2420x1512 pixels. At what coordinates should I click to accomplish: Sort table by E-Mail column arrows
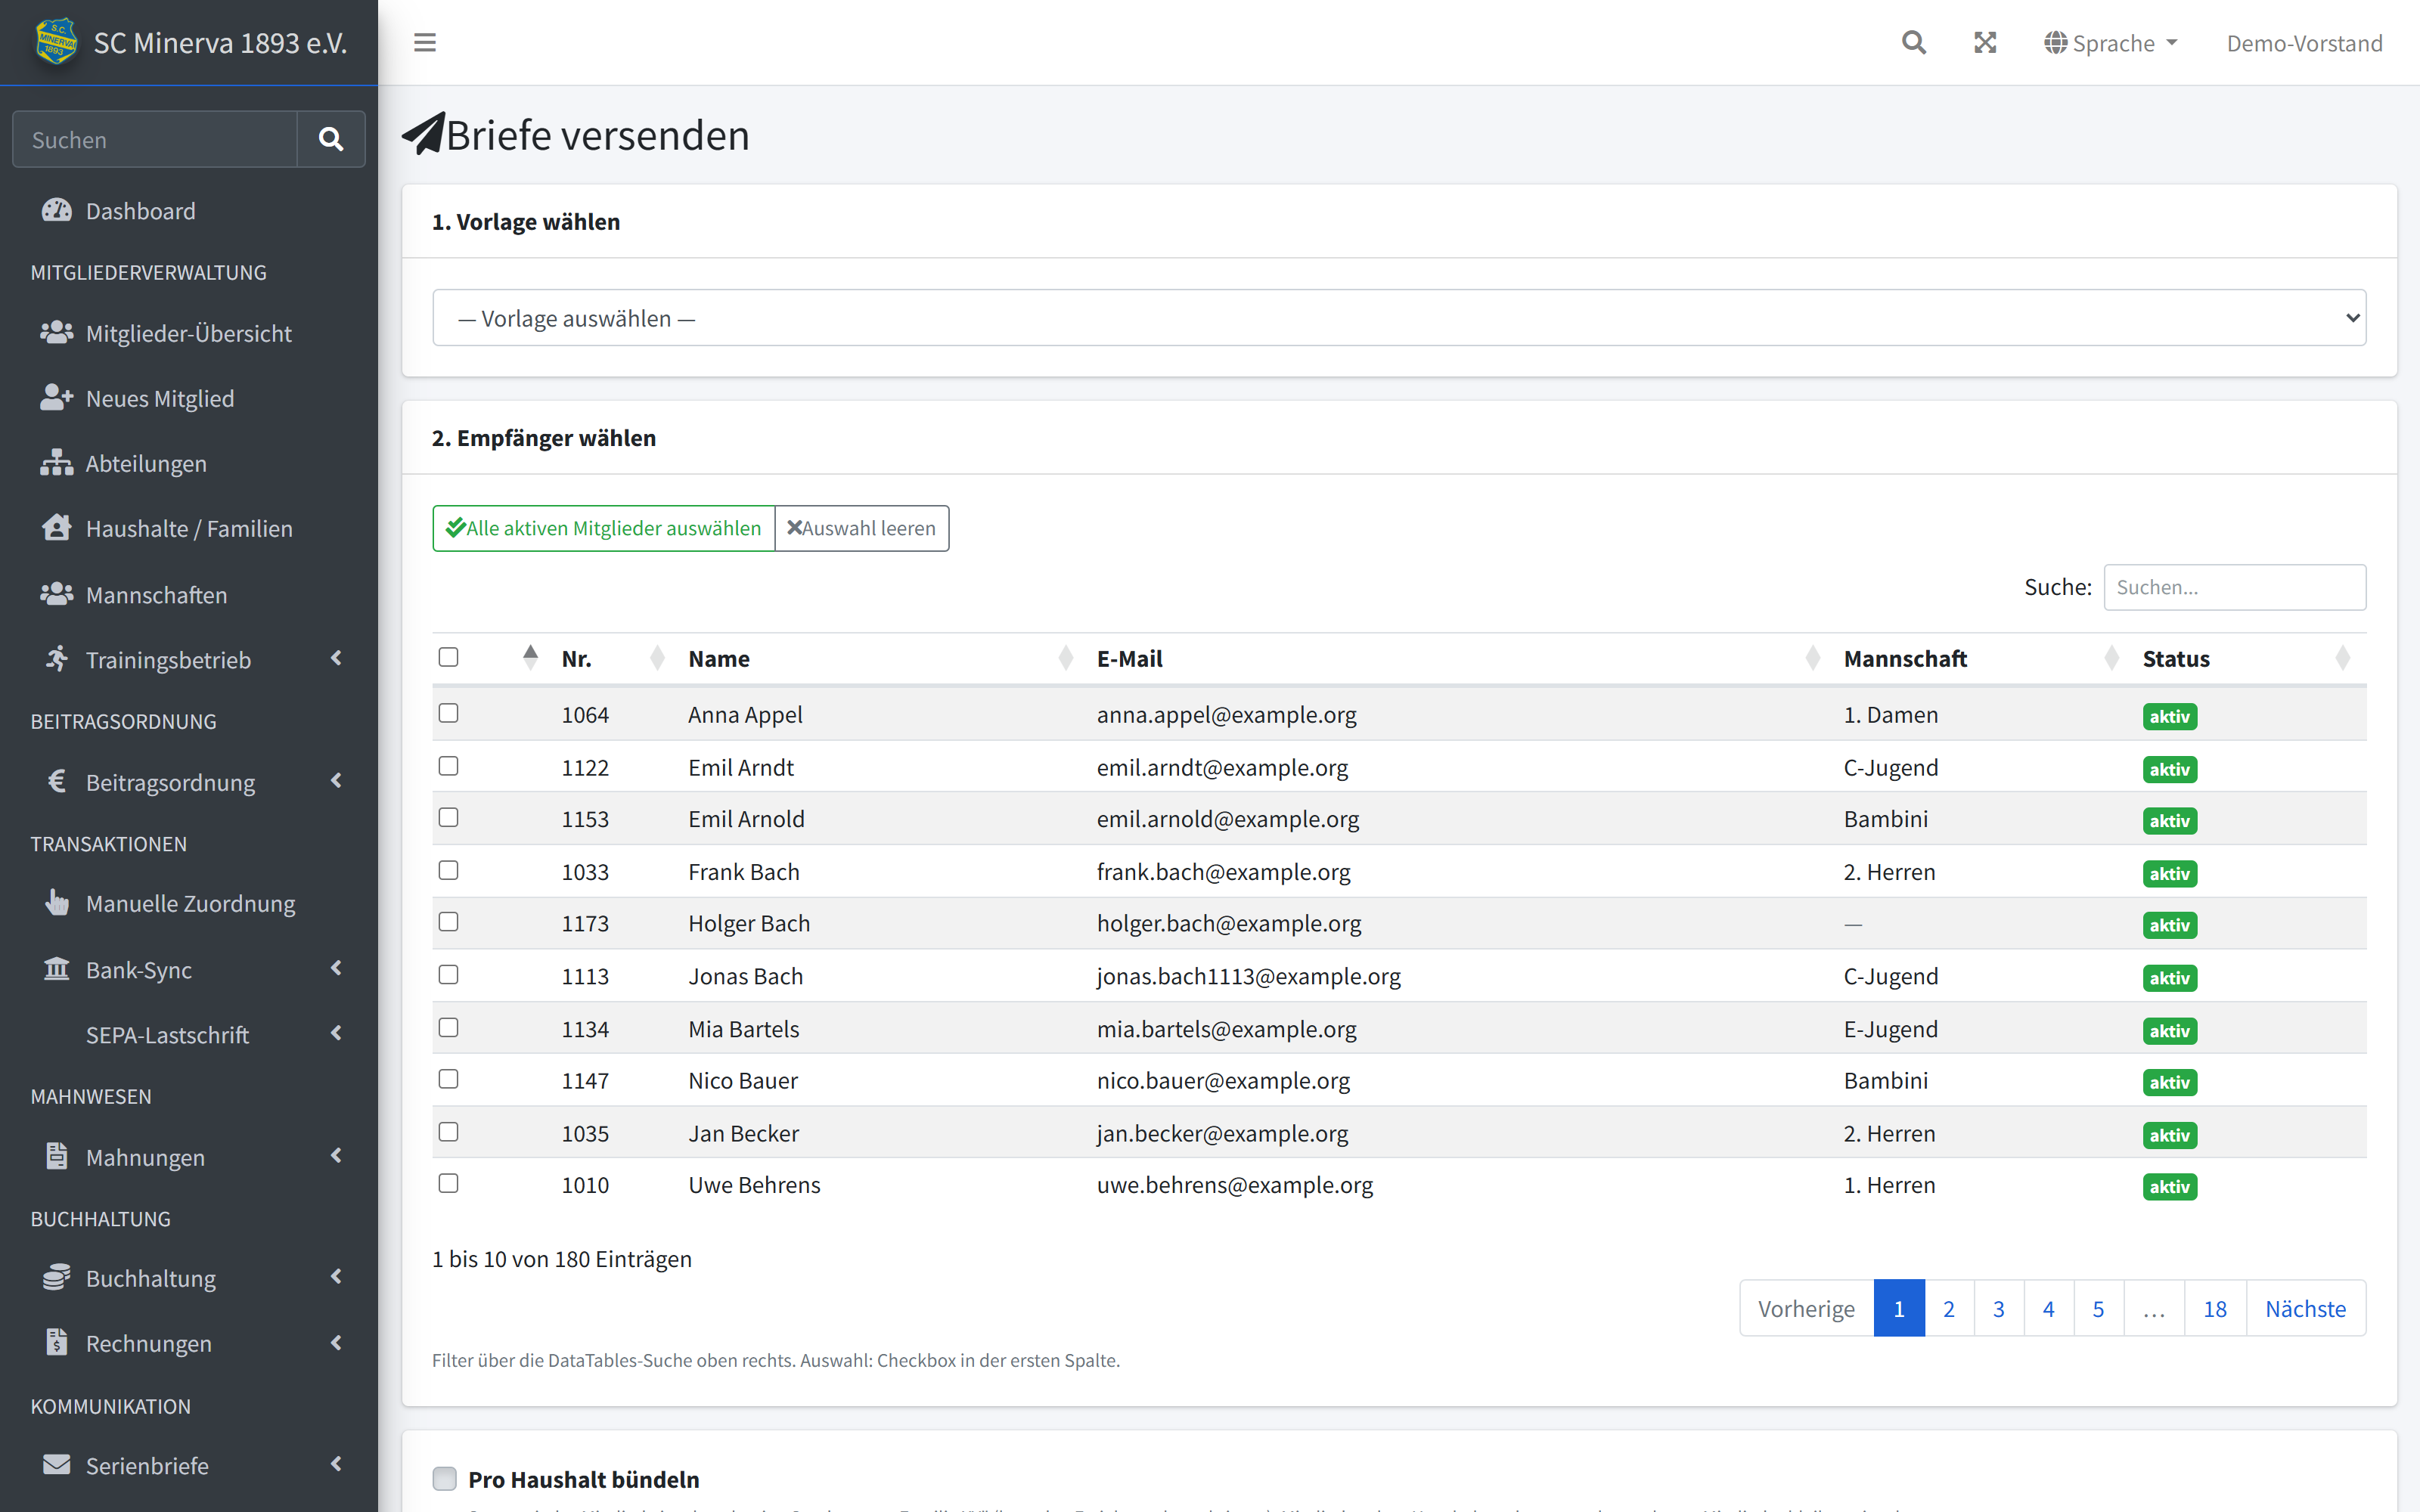1813,658
